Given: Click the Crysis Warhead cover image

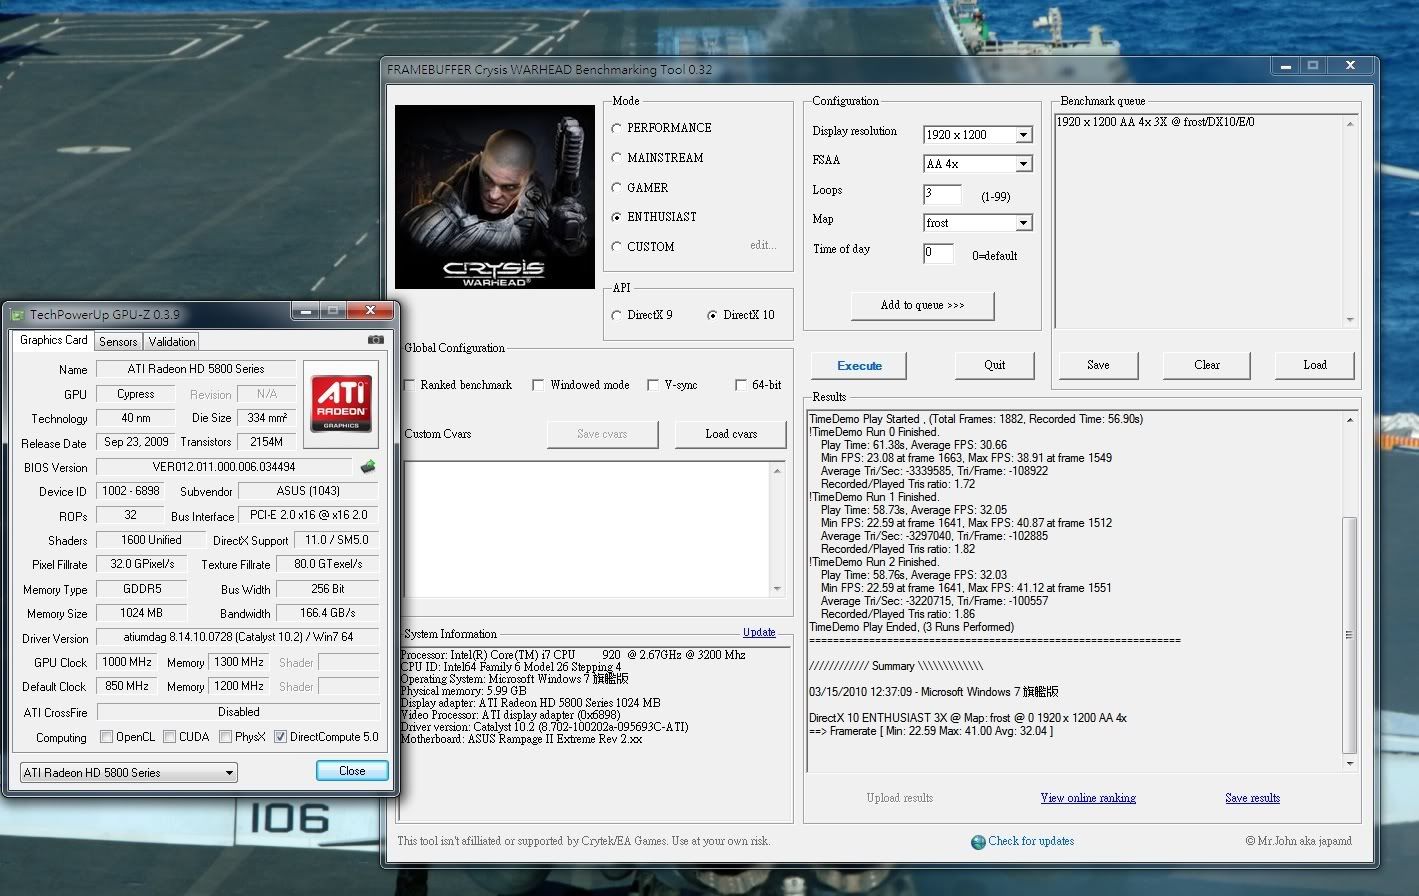Looking at the screenshot, I should (495, 197).
